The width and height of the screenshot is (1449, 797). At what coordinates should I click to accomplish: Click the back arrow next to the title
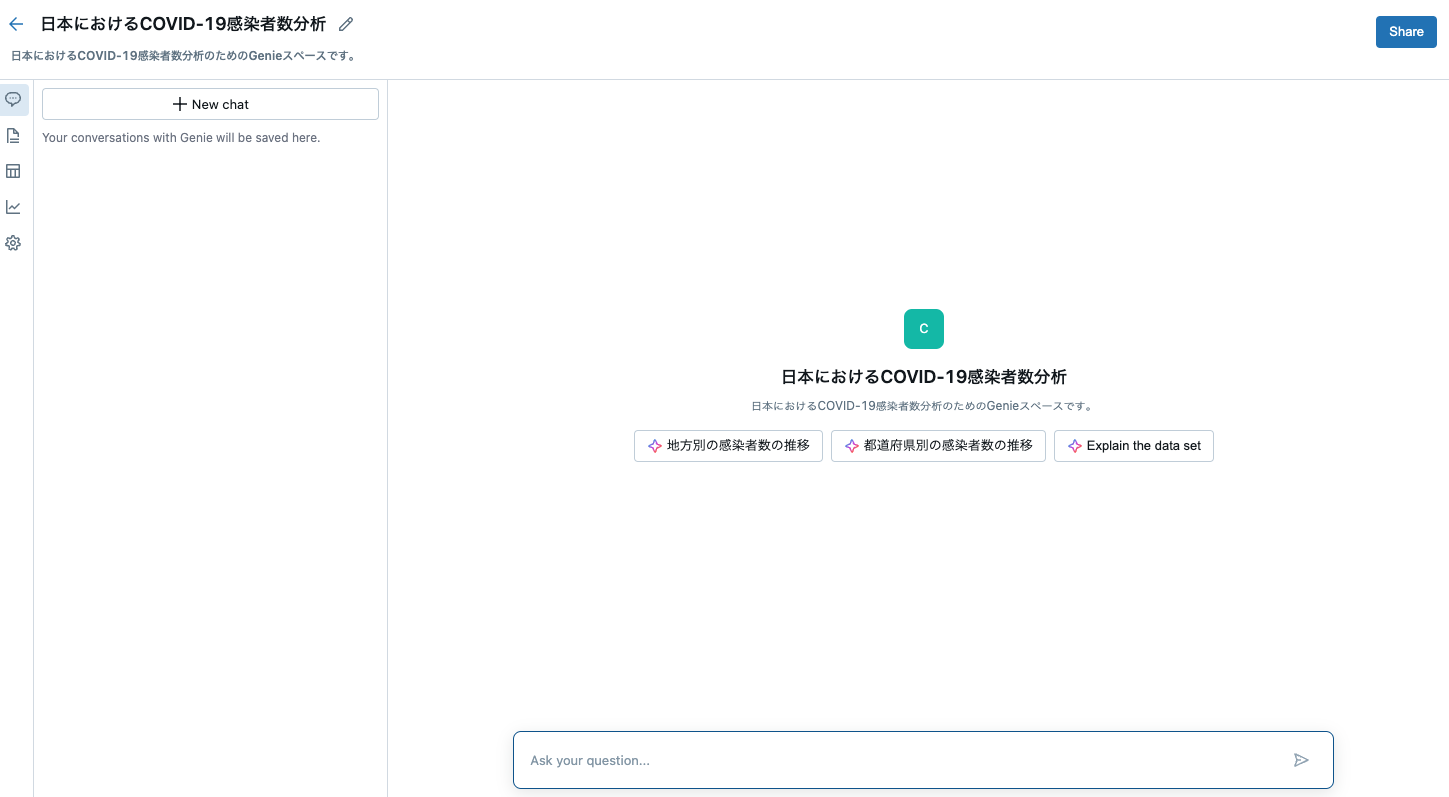coord(15,23)
